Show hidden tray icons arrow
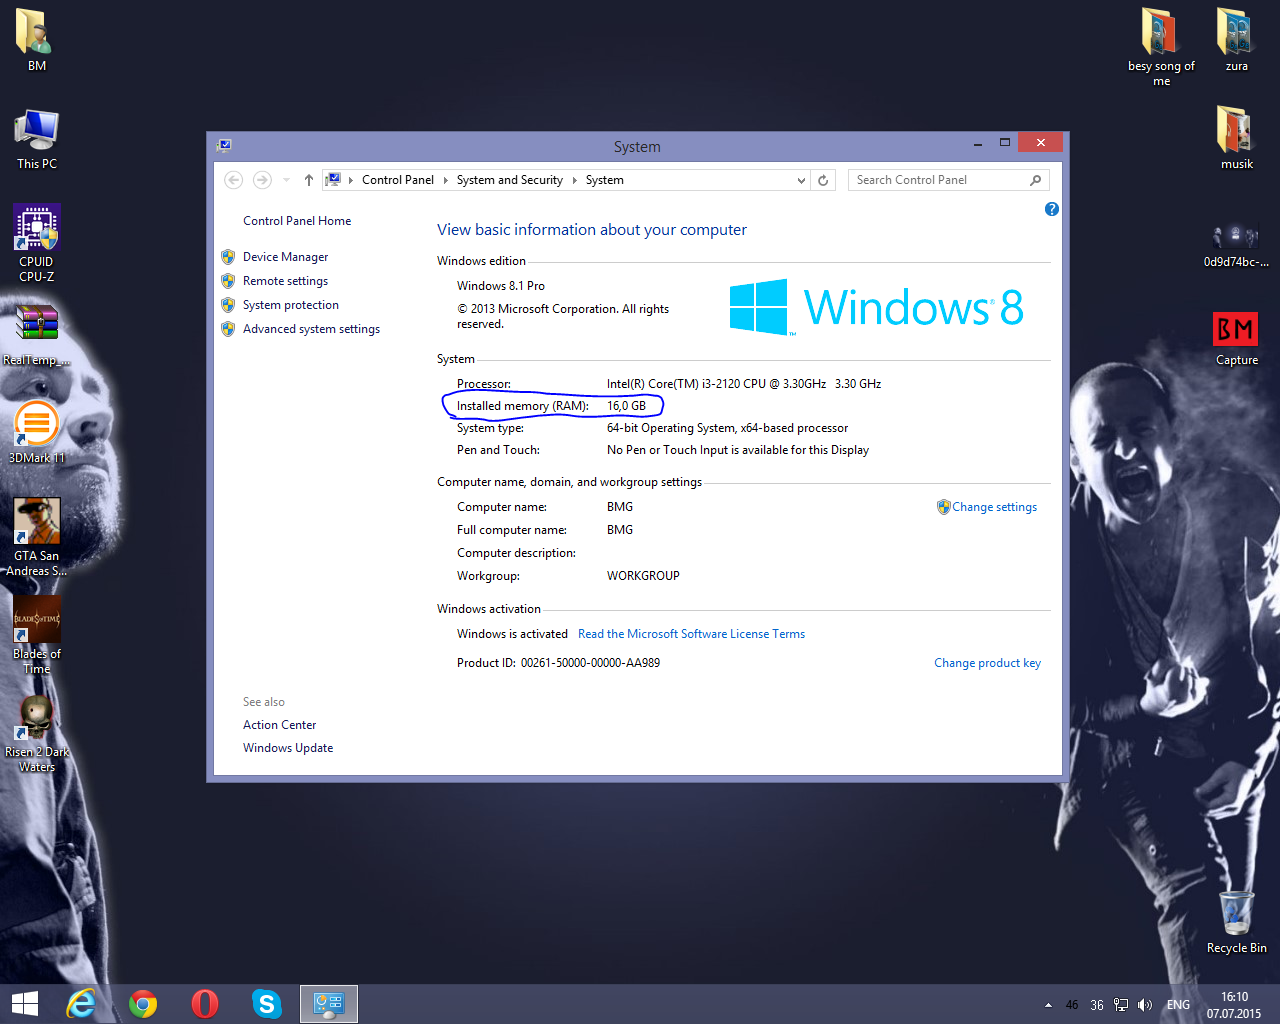Image resolution: width=1280 pixels, height=1024 pixels. 1048,1005
